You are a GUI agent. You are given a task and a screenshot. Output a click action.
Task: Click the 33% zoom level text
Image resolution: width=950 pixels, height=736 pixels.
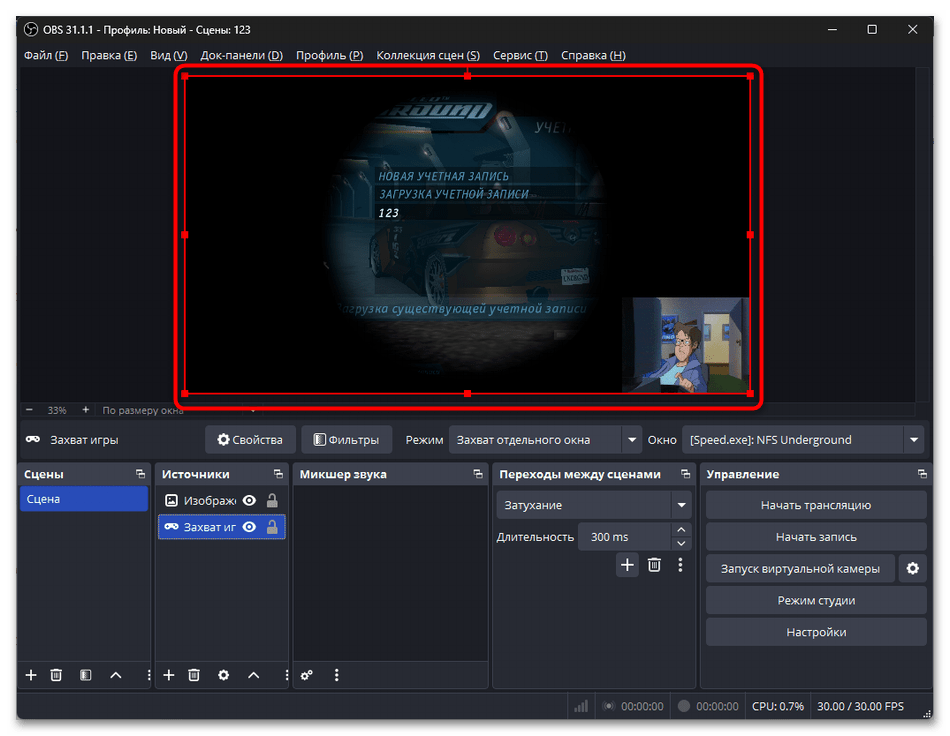(57, 410)
